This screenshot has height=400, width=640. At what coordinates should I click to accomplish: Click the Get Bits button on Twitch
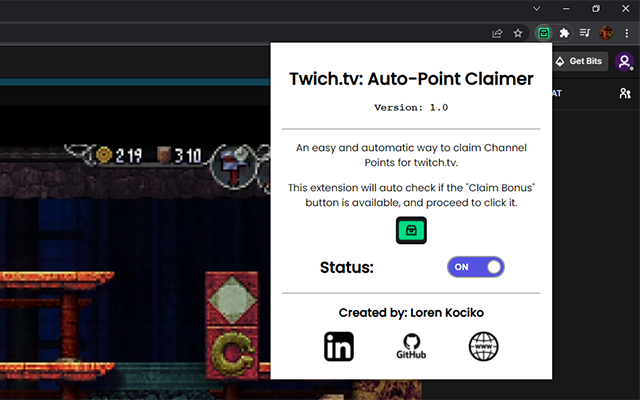click(580, 61)
